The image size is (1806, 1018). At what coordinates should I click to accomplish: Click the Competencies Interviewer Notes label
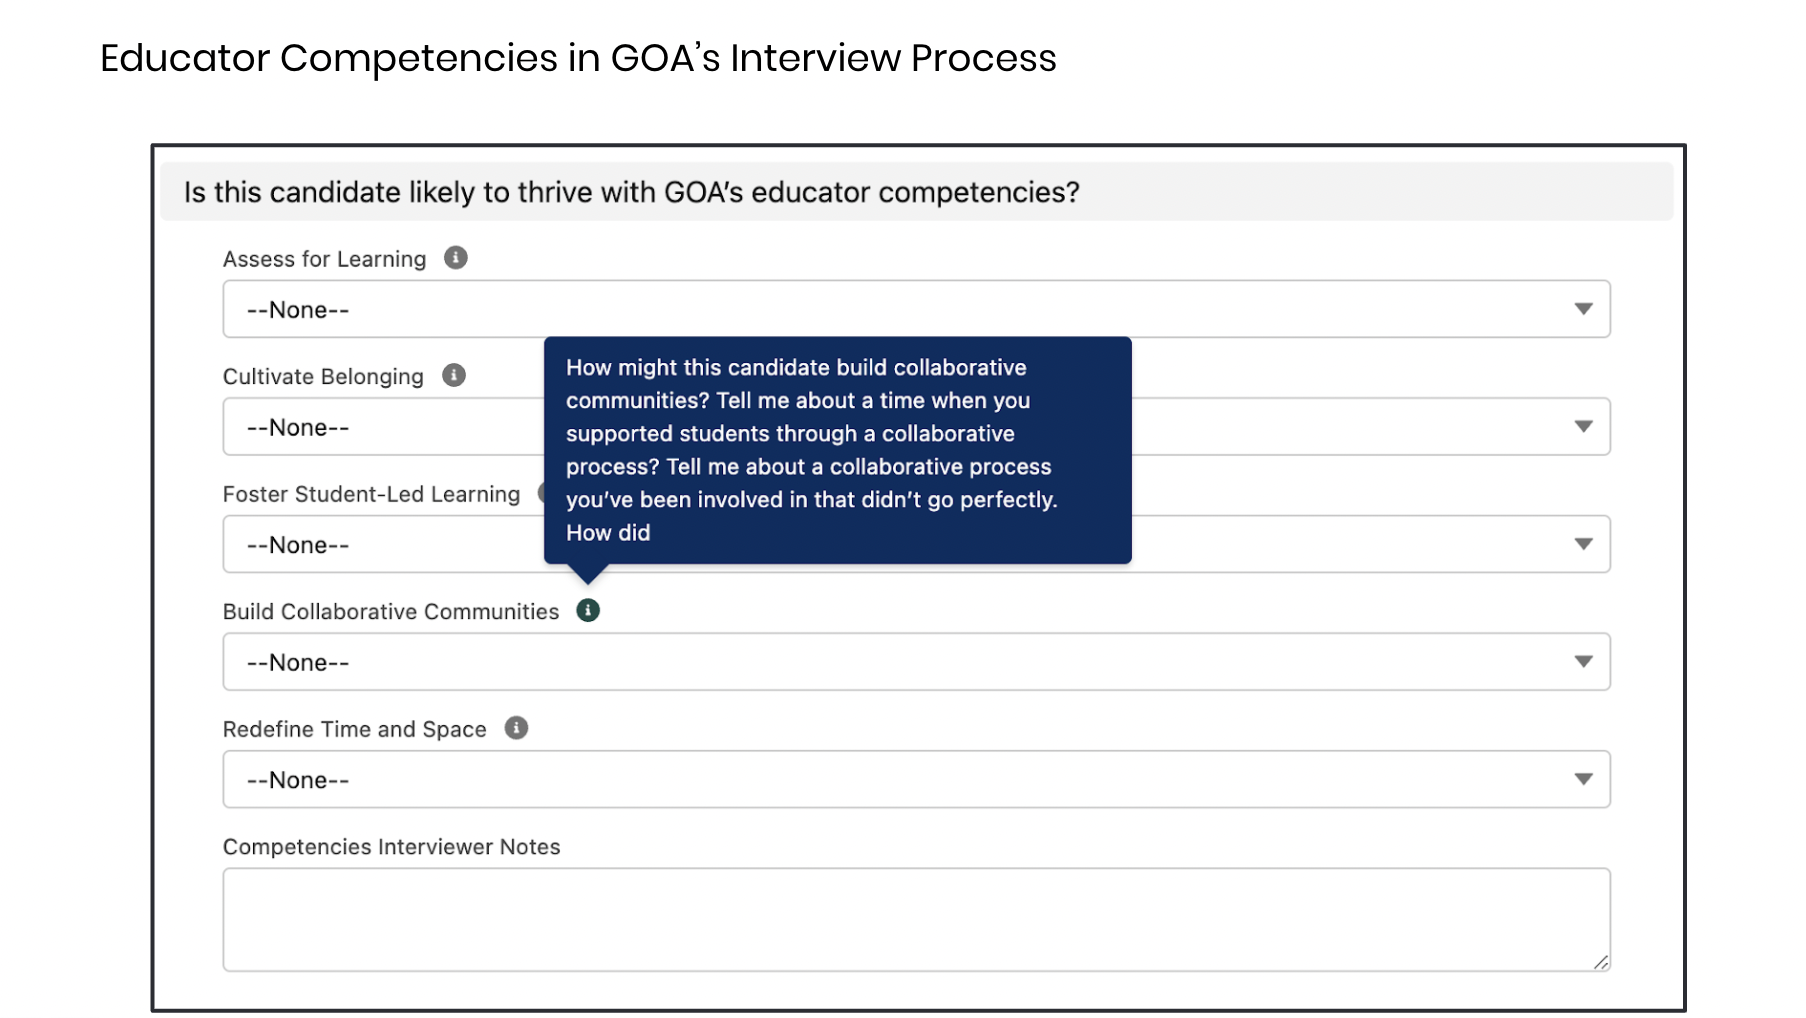coord(391,847)
